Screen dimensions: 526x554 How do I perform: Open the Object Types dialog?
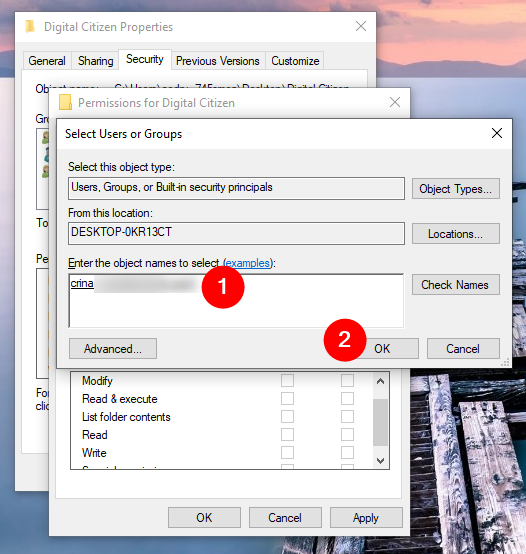click(x=456, y=189)
